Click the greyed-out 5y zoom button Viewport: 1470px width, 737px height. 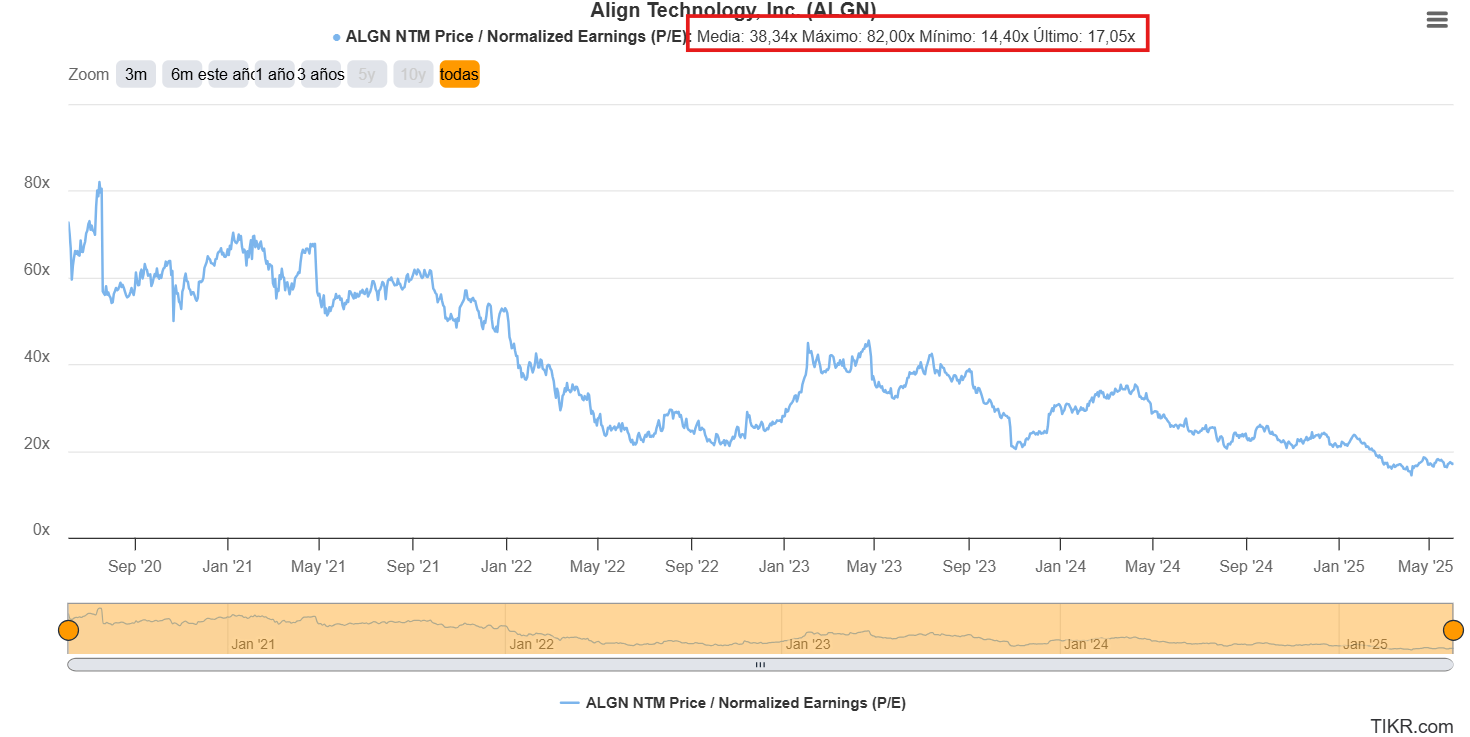(367, 74)
